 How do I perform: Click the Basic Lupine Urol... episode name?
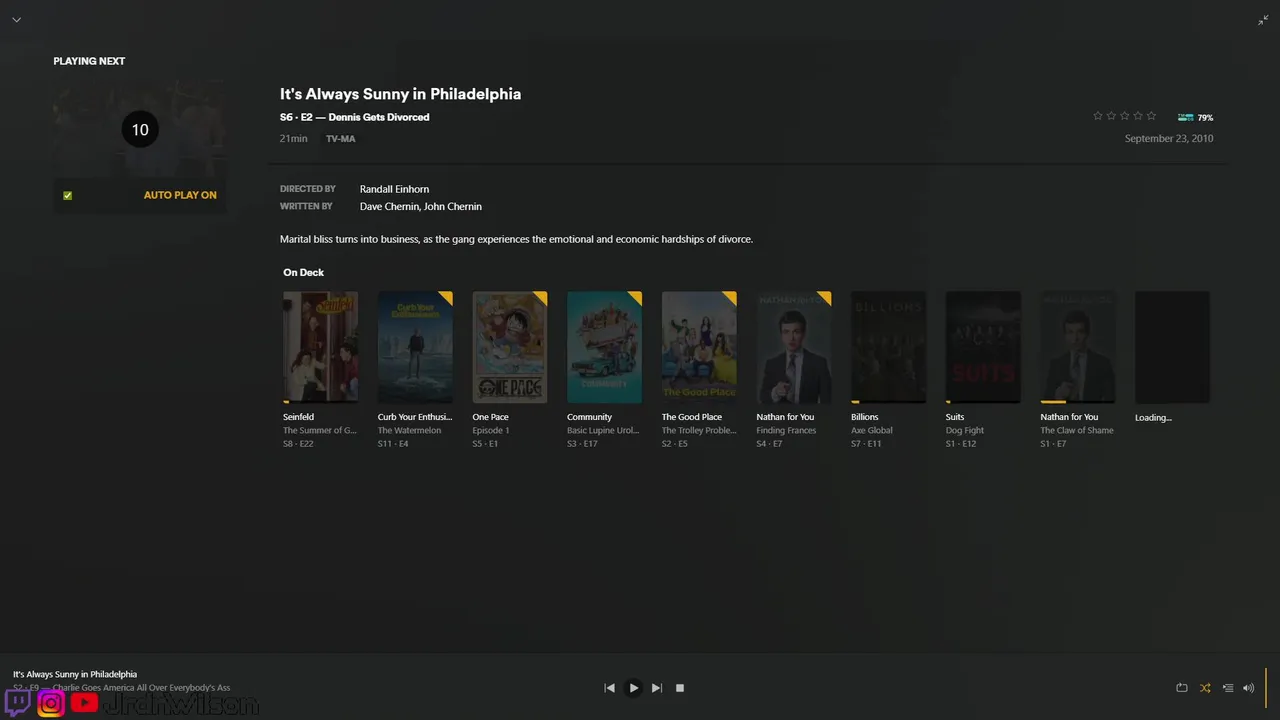(x=603, y=431)
